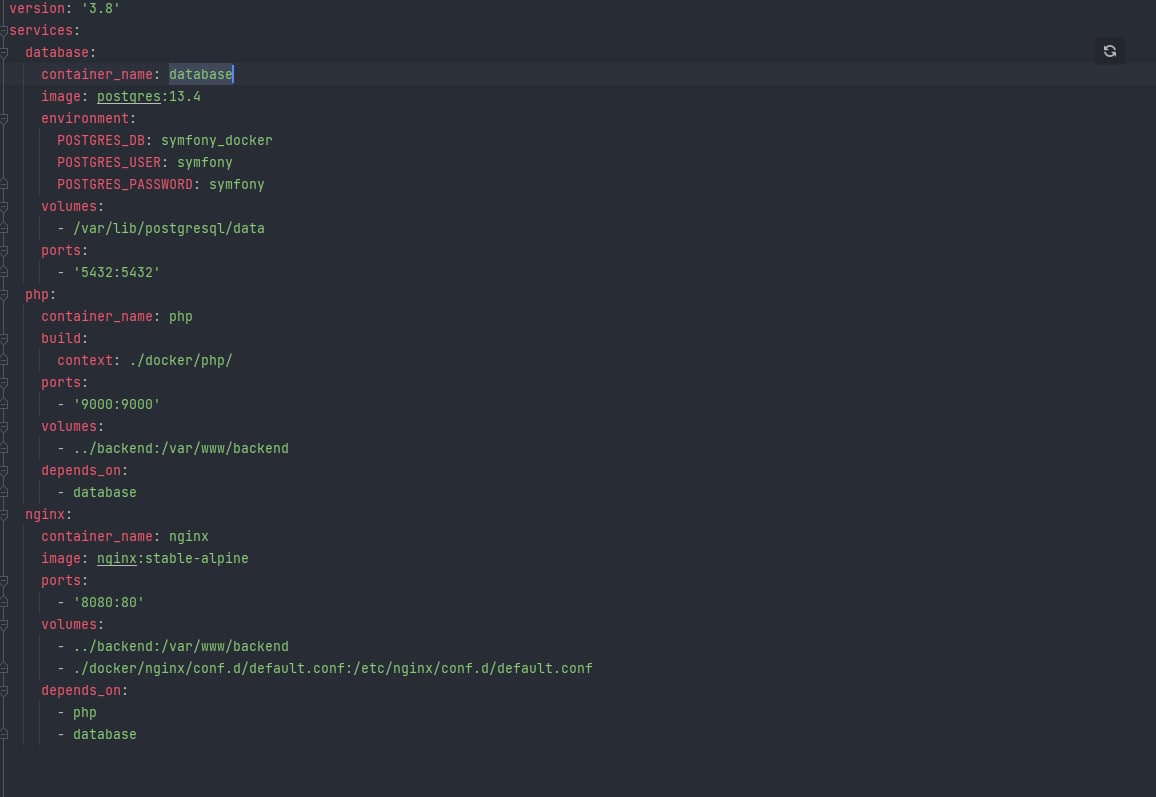The height and width of the screenshot is (797, 1156).
Task: Collapse the database service fold marker
Action: point(4,52)
